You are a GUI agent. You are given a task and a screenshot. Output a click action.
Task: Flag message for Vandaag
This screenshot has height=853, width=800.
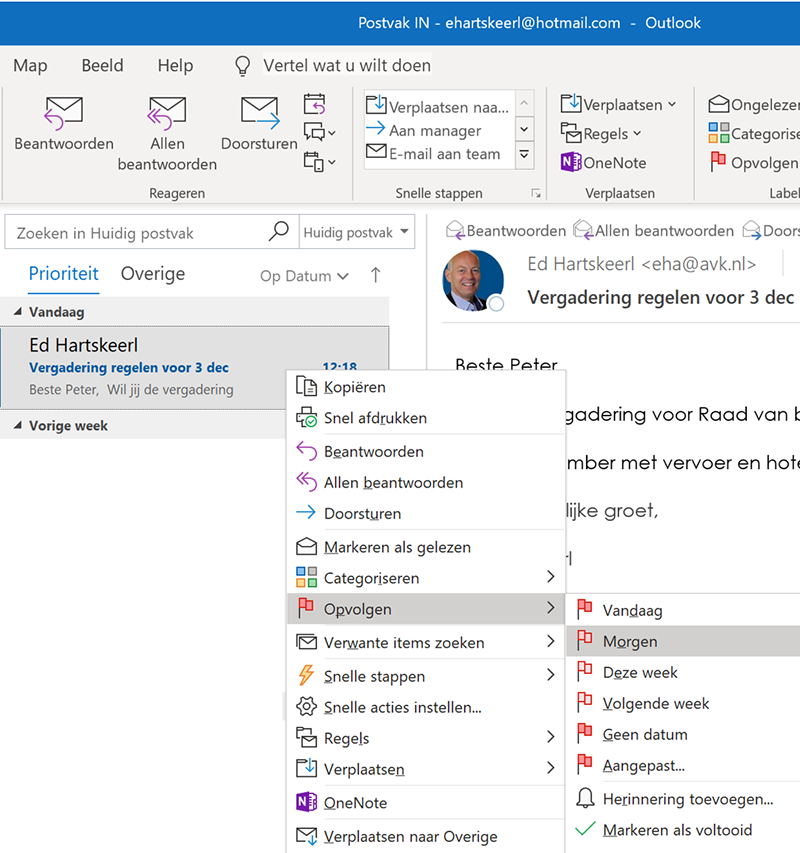coord(684,610)
